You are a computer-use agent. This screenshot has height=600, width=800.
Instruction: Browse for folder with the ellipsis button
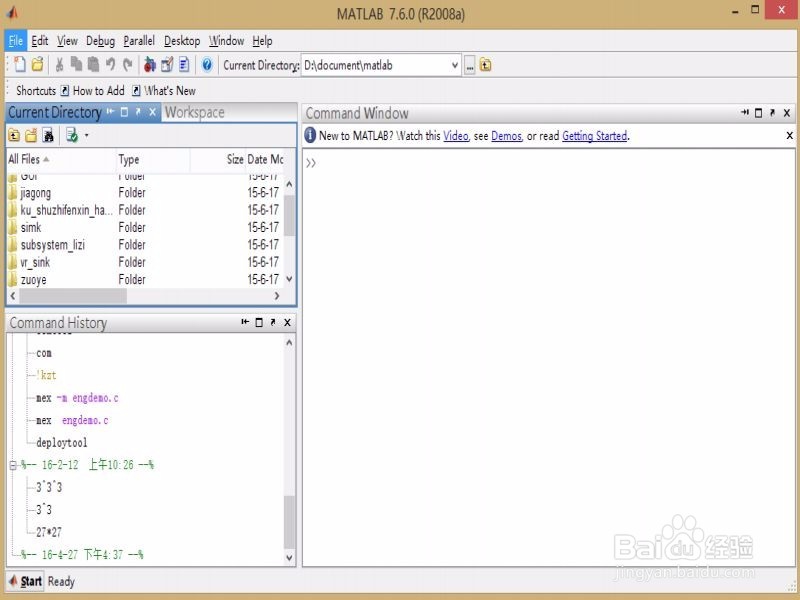469,66
